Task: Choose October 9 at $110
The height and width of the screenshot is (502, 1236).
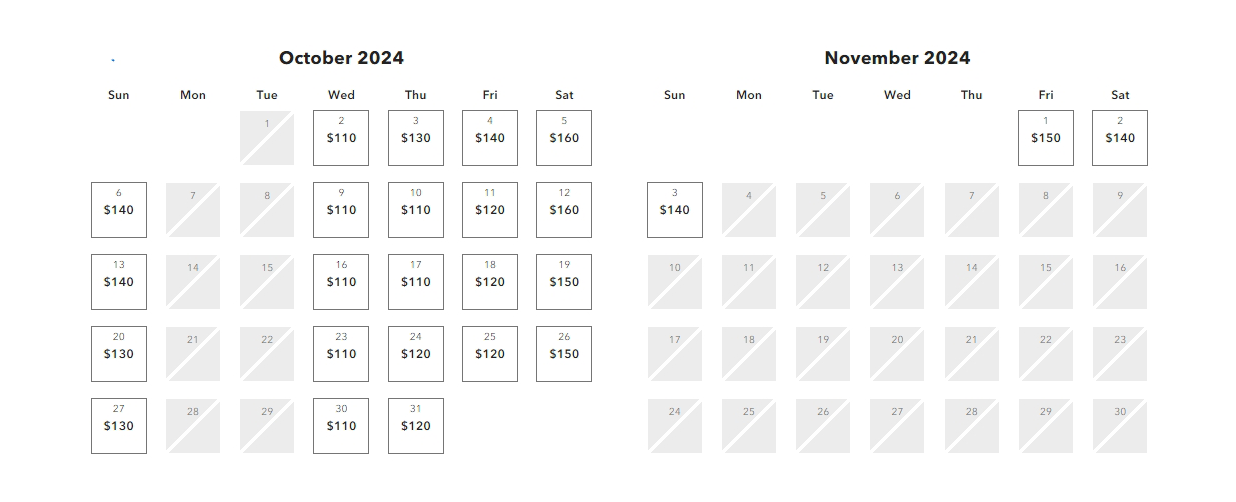Action: click(x=341, y=210)
